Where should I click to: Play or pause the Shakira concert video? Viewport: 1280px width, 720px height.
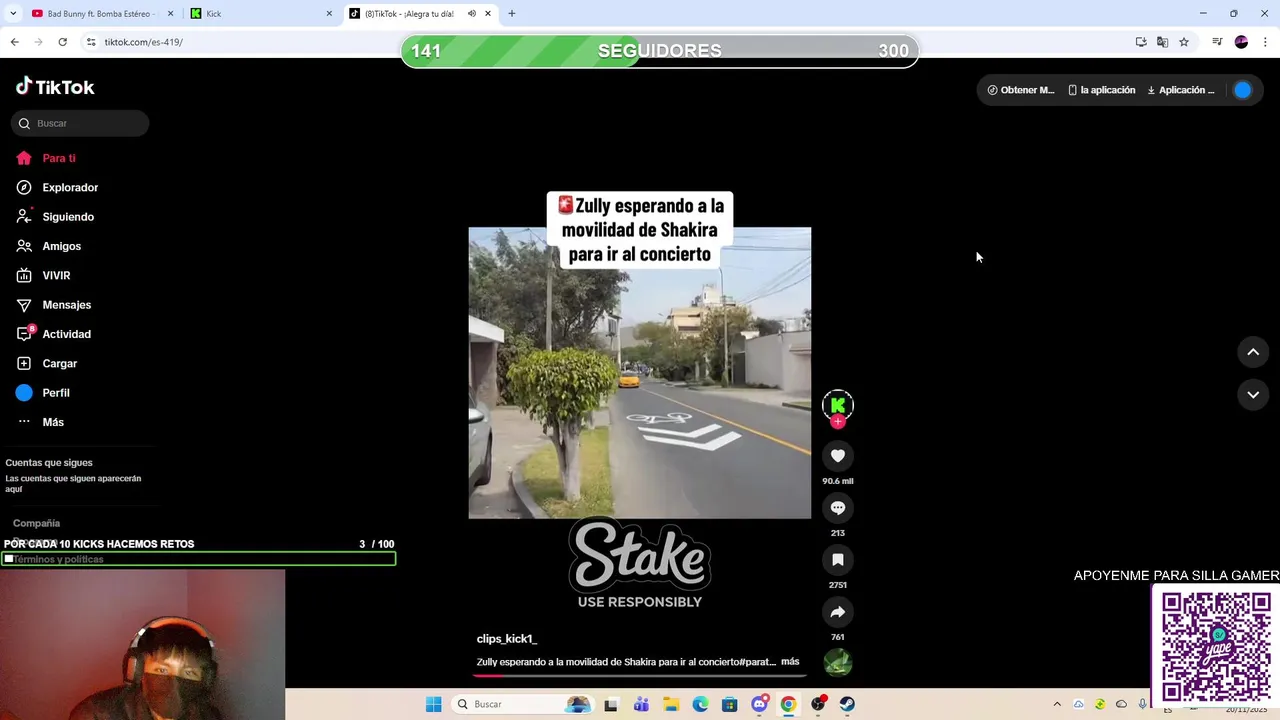pyautogui.click(x=640, y=373)
